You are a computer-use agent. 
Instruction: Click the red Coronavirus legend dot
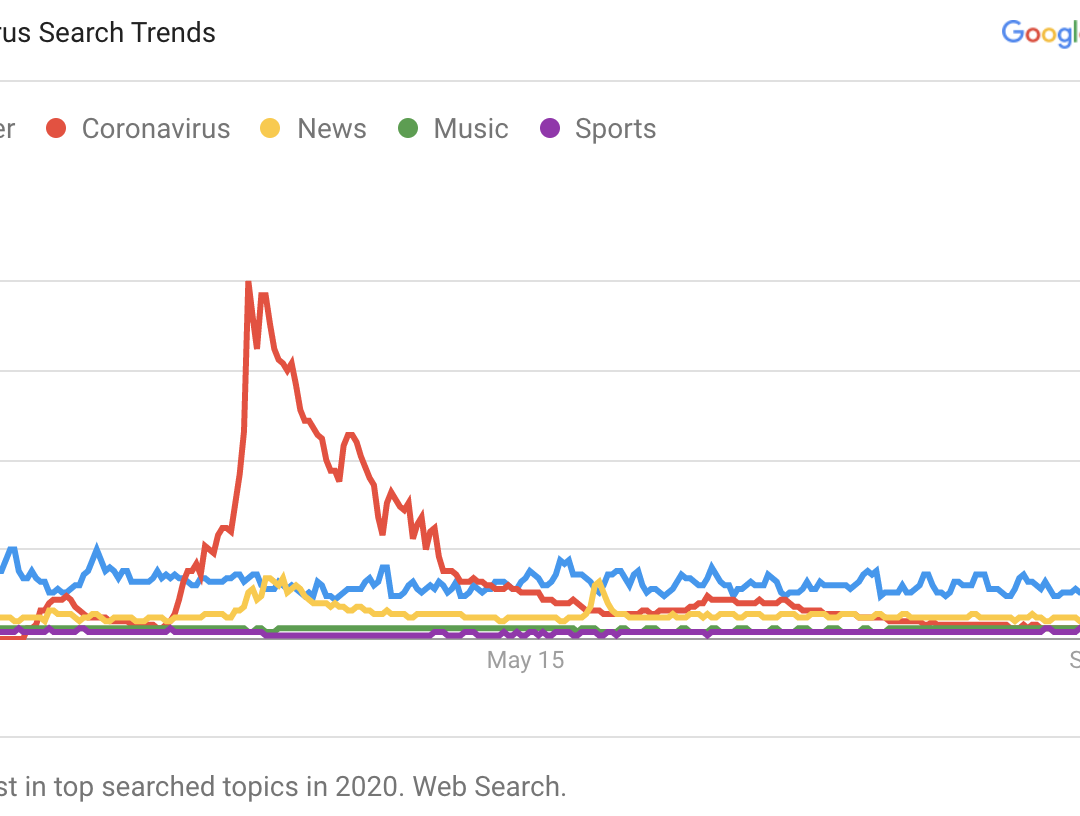pos(56,129)
